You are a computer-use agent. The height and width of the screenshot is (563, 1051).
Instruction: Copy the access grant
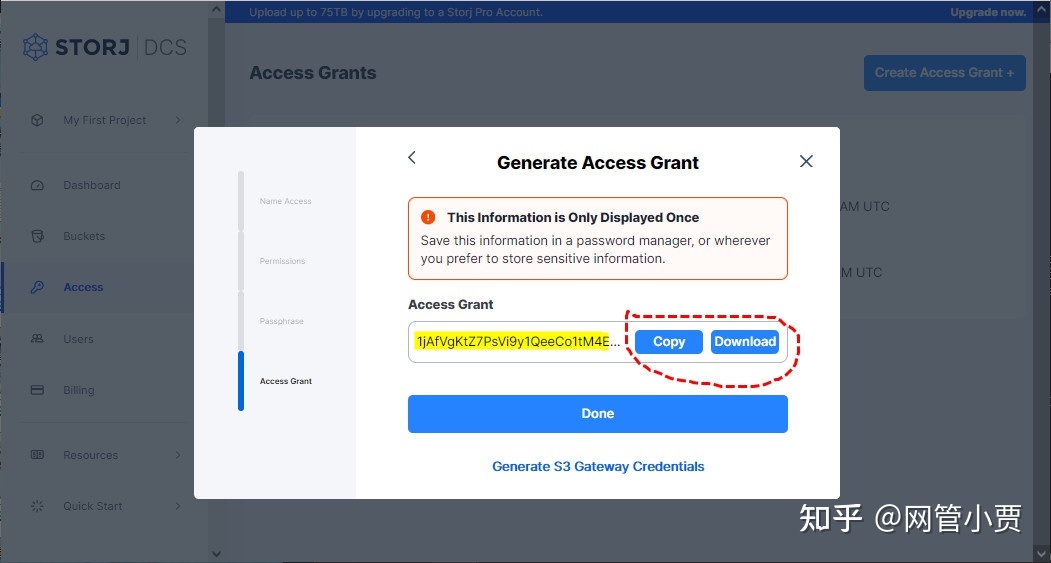pyautogui.click(x=669, y=342)
